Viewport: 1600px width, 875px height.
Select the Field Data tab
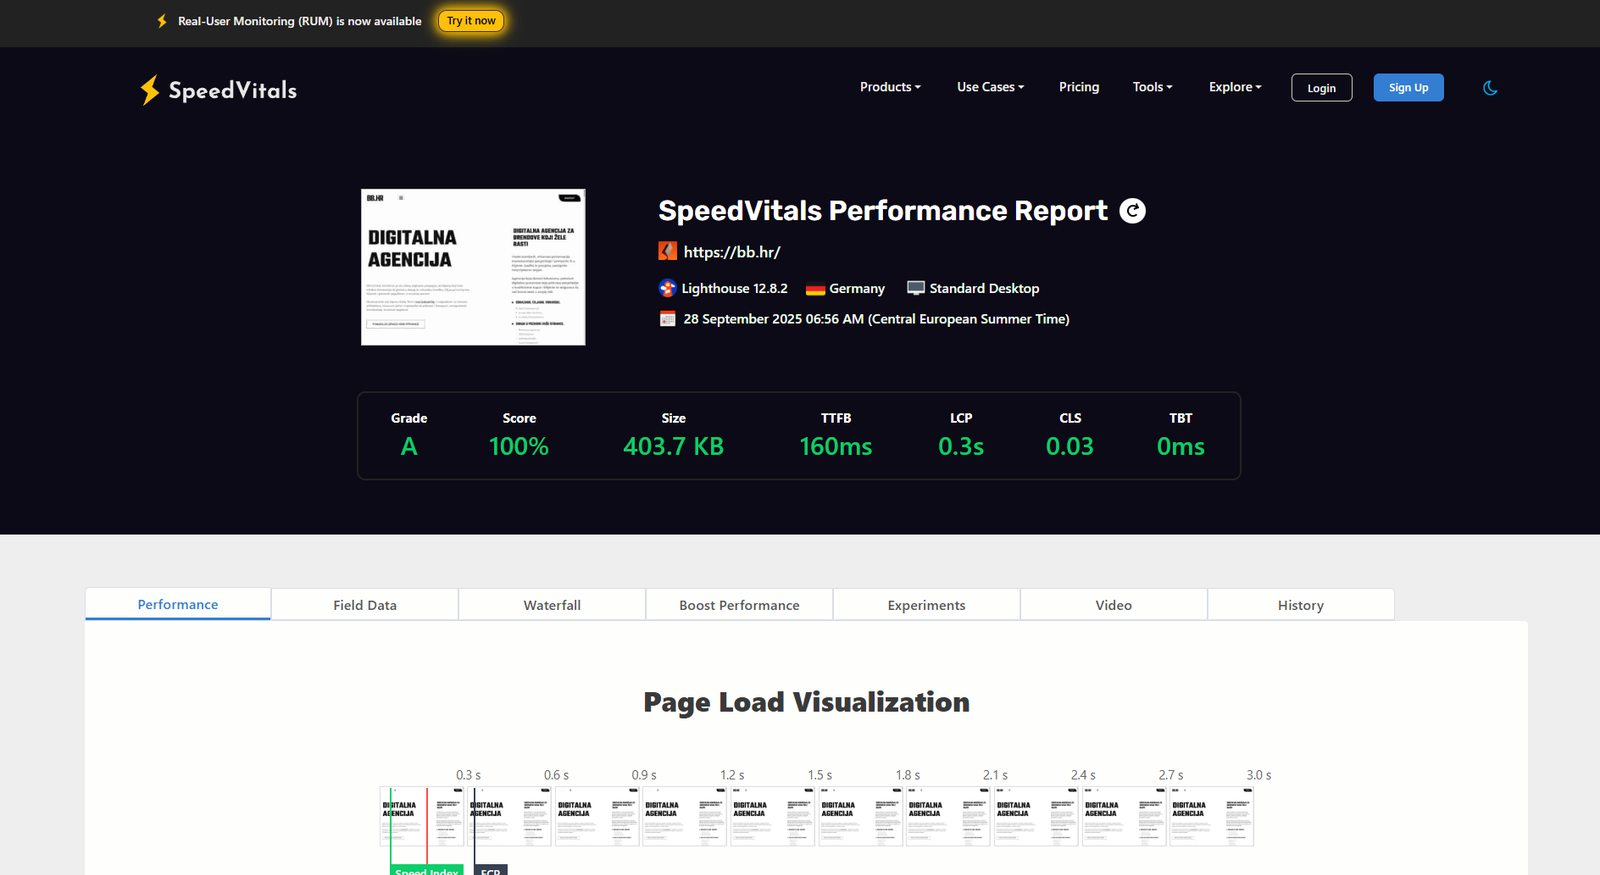click(365, 605)
